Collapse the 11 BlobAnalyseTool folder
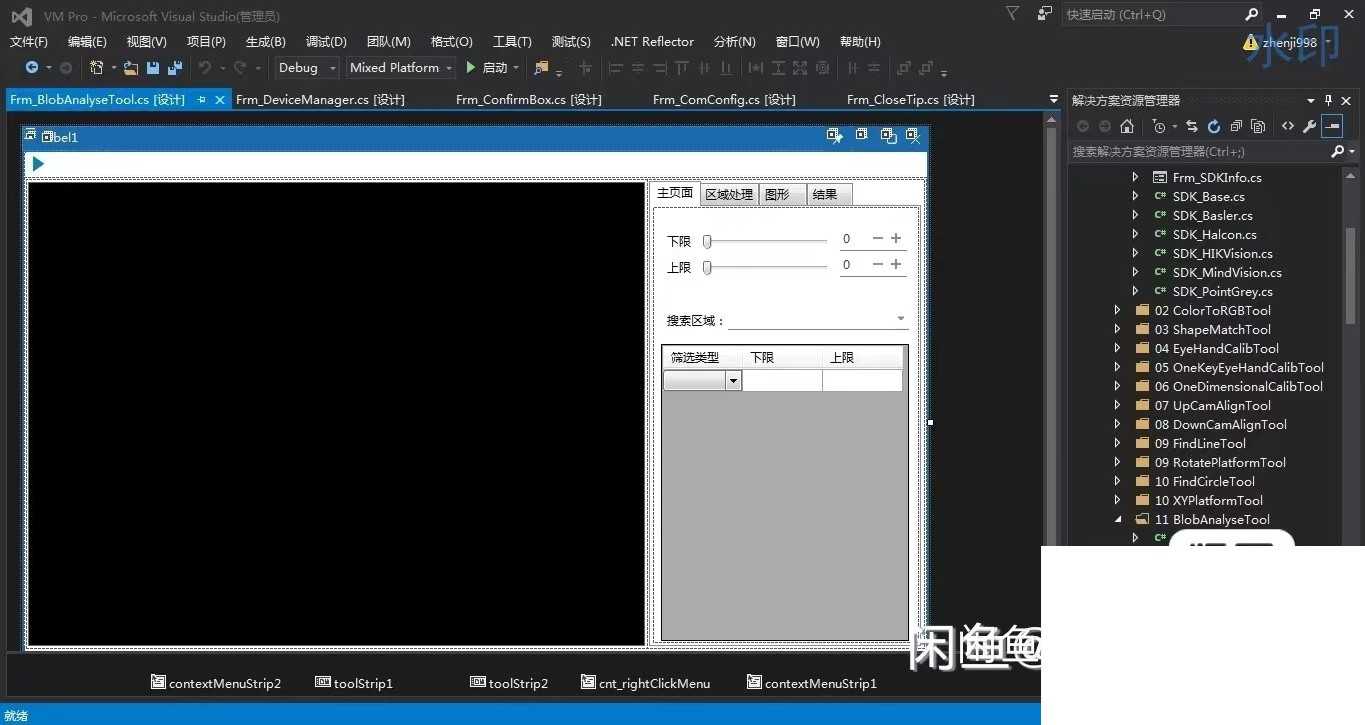 point(1117,520)
